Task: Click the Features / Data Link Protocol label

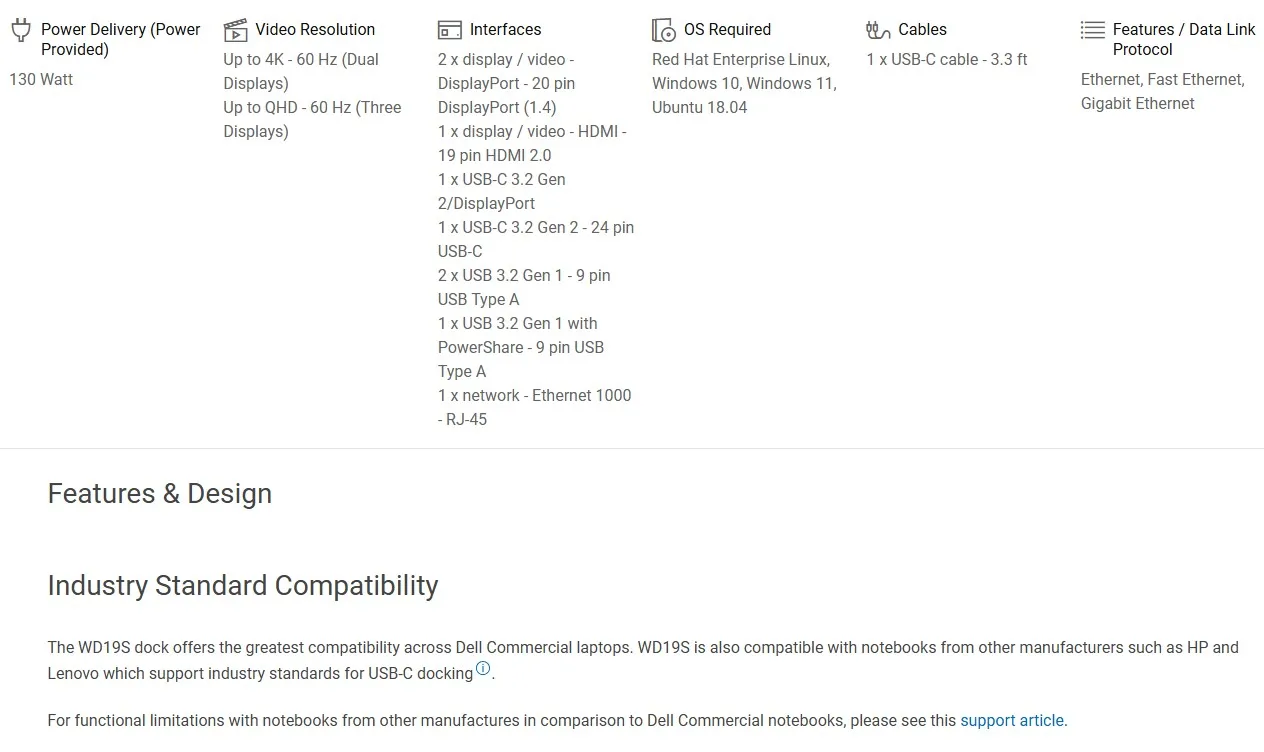Action: click(1183, 39)
